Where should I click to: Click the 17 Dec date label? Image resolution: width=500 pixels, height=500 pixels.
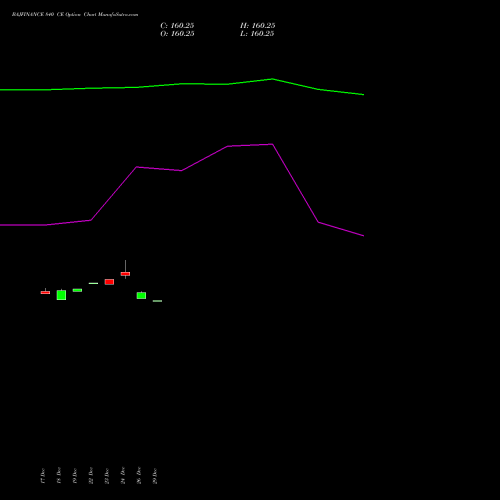tap(43, 476)
